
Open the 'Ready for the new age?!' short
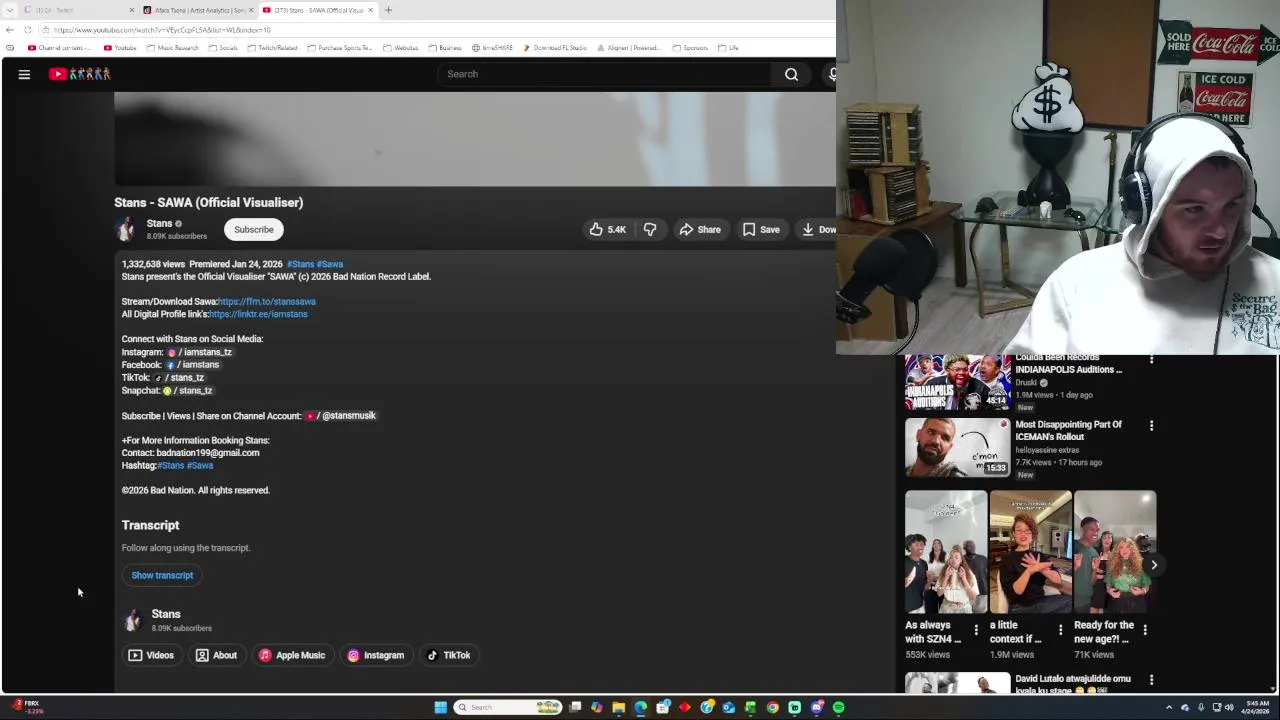pos(1115,552)
